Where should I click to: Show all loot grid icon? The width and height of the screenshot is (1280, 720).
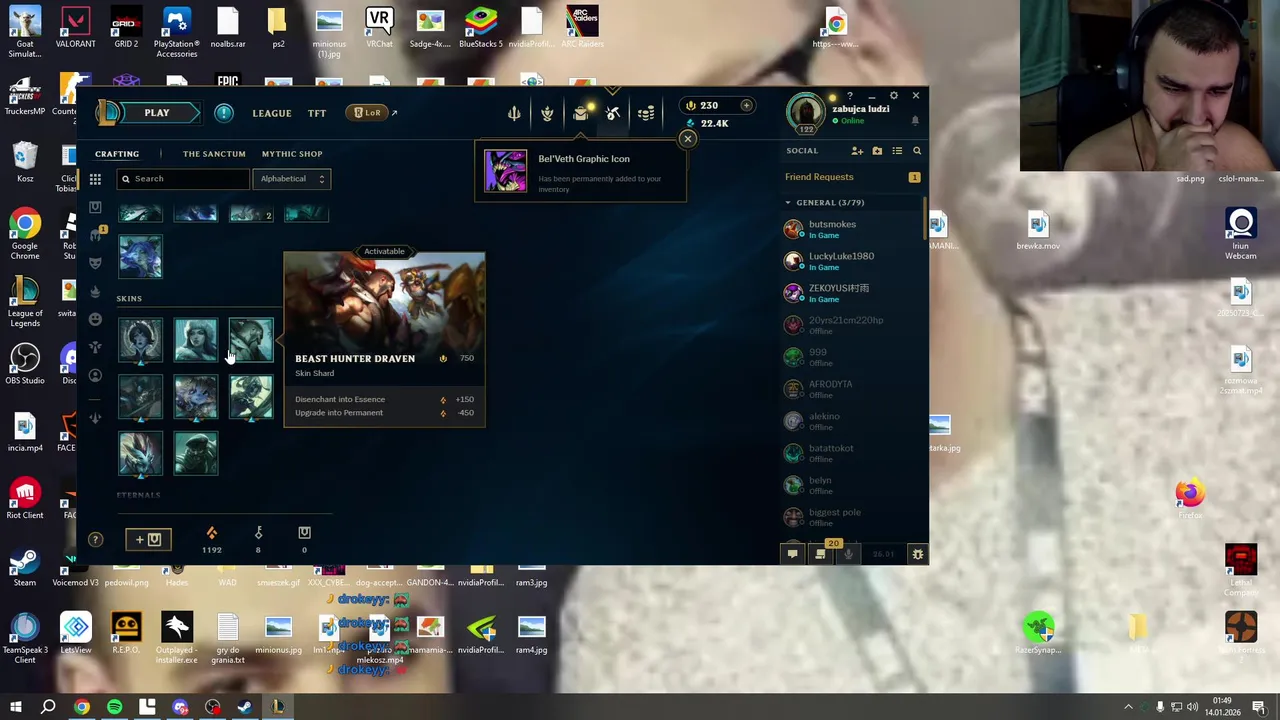pos(95,179)
